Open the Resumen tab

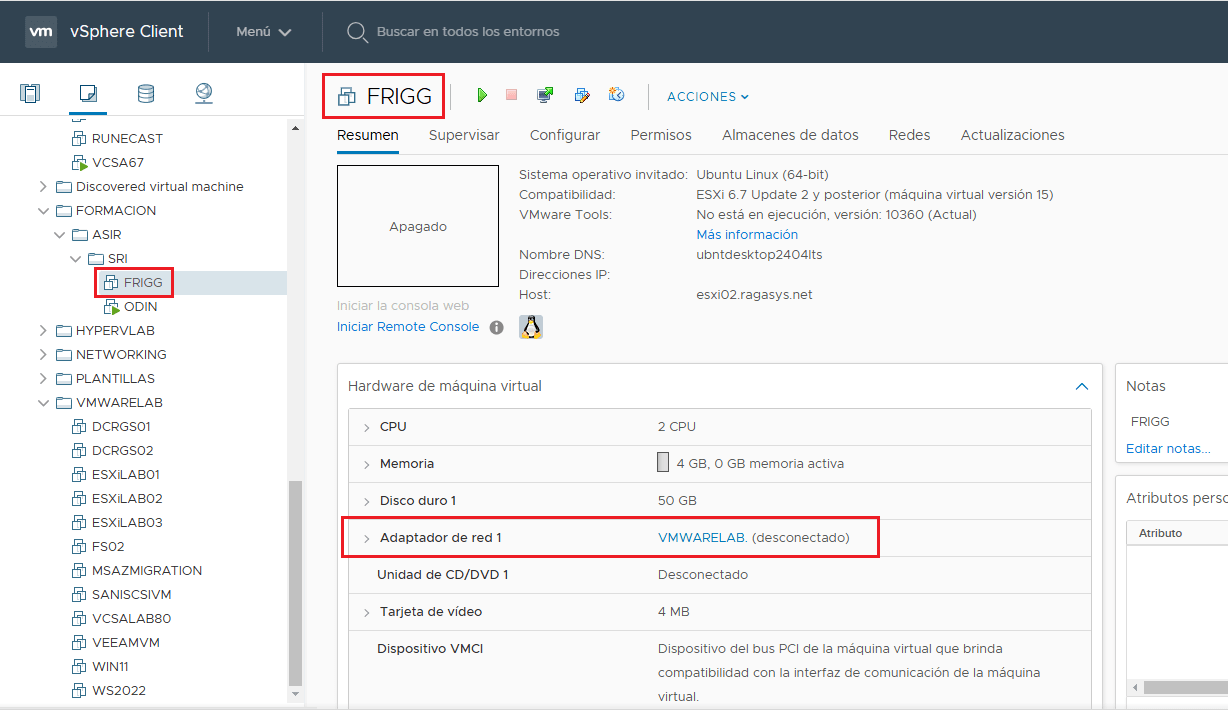tap(368, 135)
